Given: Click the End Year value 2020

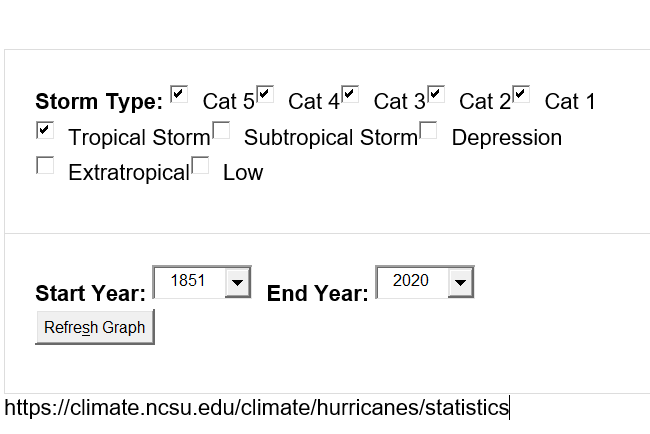Looking at the screenshot, I should pyautogui.click(x=410, y=282).
